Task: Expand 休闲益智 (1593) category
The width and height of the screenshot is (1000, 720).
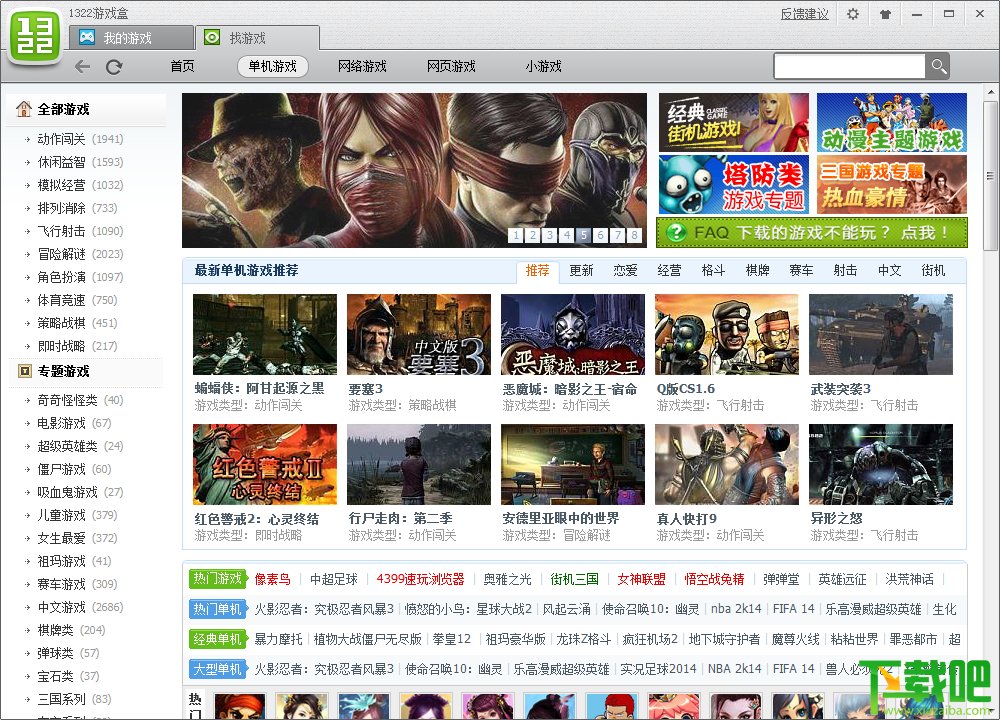Action: pyautogui.click(x=80, y=162)
